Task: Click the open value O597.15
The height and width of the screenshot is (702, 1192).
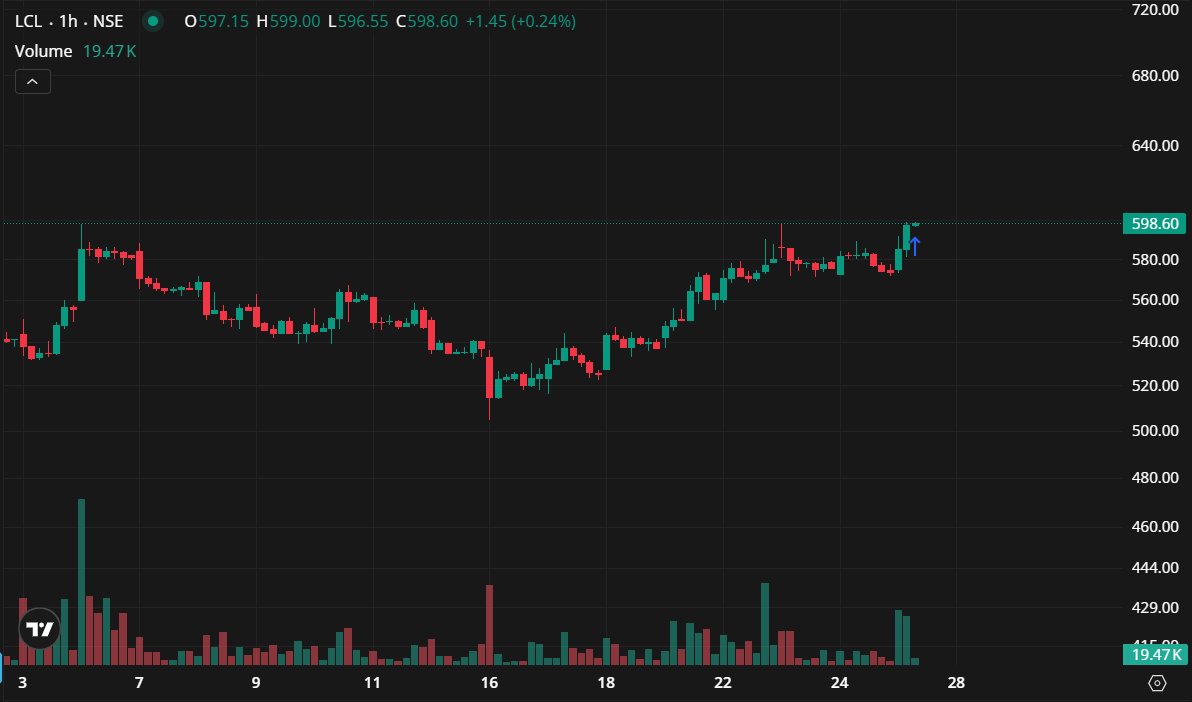Action: click(217, 21)
